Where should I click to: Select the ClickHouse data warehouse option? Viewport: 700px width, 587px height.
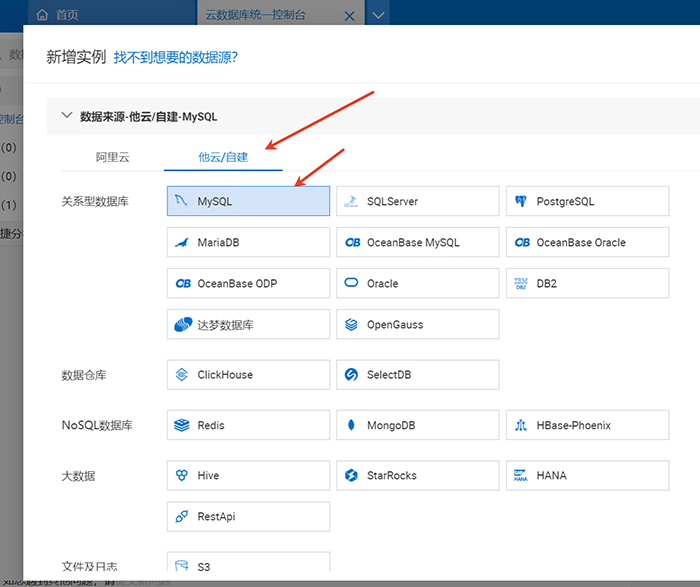tap(248, 375)
